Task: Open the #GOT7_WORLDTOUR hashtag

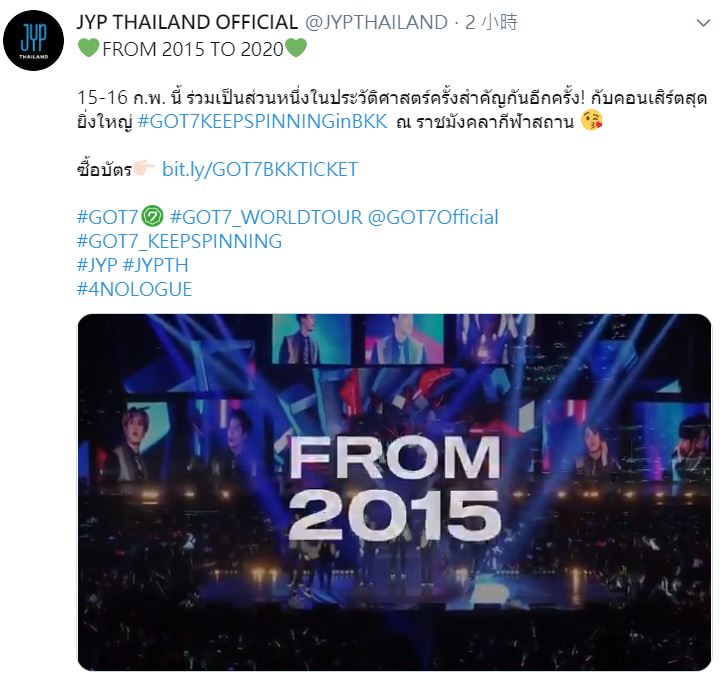Action: coord(266,217)
